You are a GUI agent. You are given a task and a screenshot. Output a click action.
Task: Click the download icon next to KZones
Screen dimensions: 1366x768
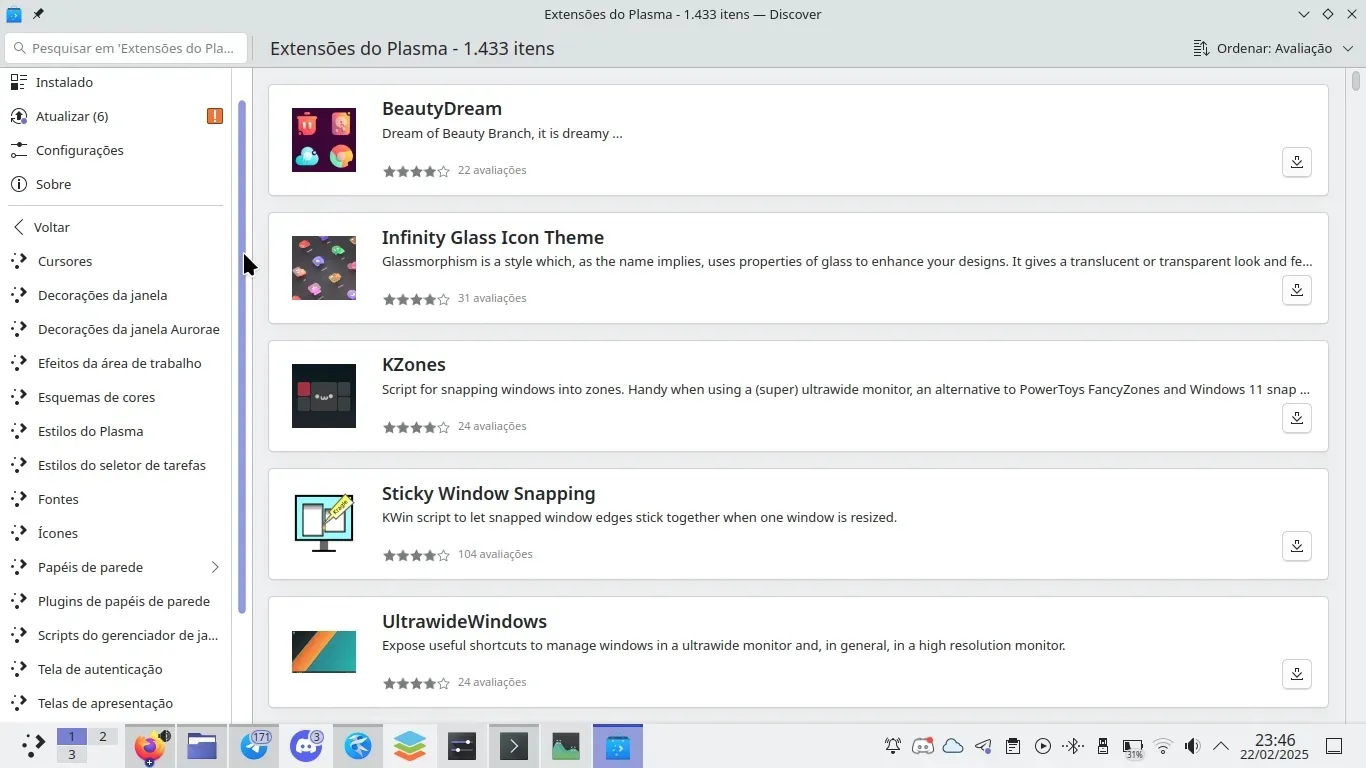coord(1296,418)
